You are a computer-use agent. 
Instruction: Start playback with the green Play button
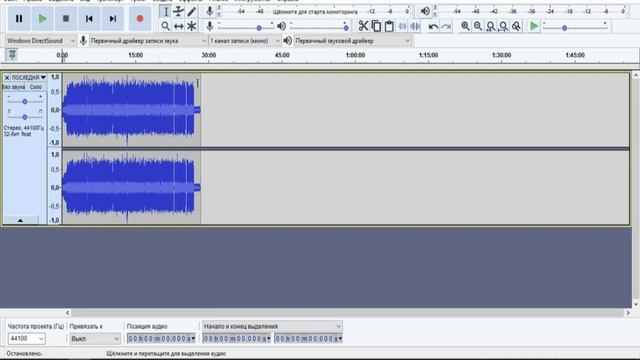pyautogui.click(x=42, y=18)
